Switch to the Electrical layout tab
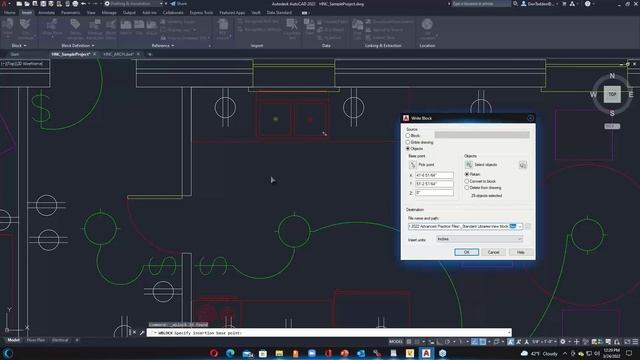 [x=60, y=340]
